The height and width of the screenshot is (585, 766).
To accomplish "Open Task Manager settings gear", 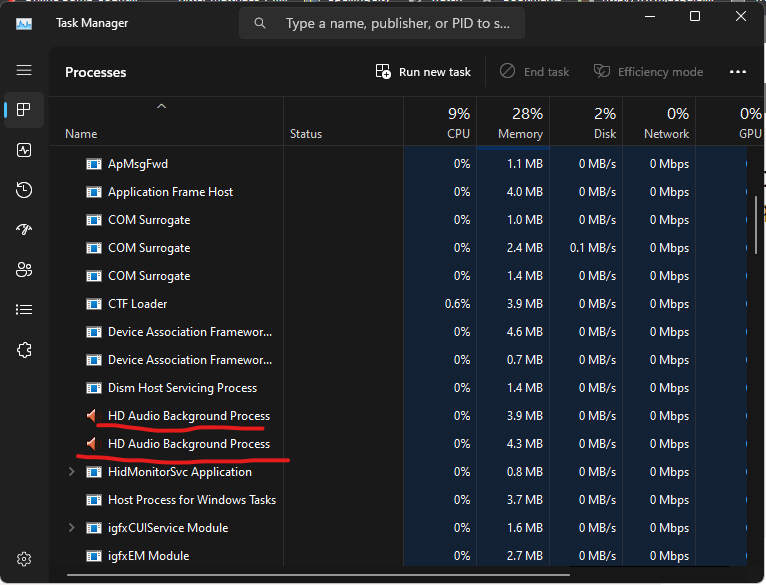I will click(24, 559).
